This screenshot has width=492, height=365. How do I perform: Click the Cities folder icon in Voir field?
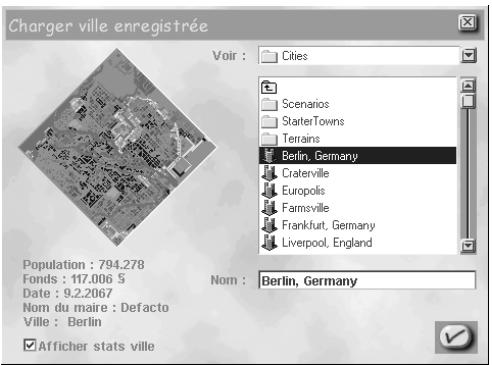click(x=269, y=56)
